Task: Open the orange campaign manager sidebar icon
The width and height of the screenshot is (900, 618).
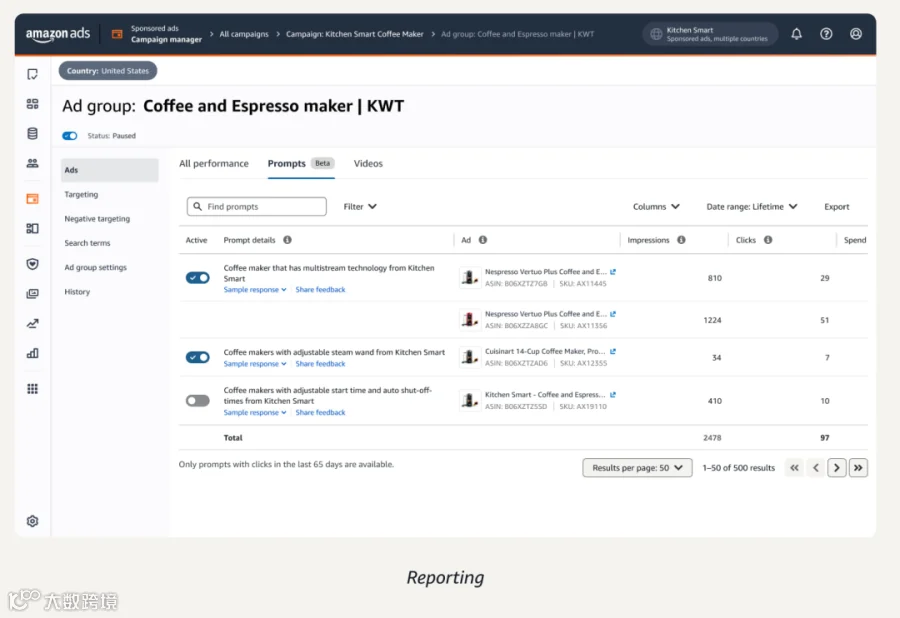Action: point(33,199)
